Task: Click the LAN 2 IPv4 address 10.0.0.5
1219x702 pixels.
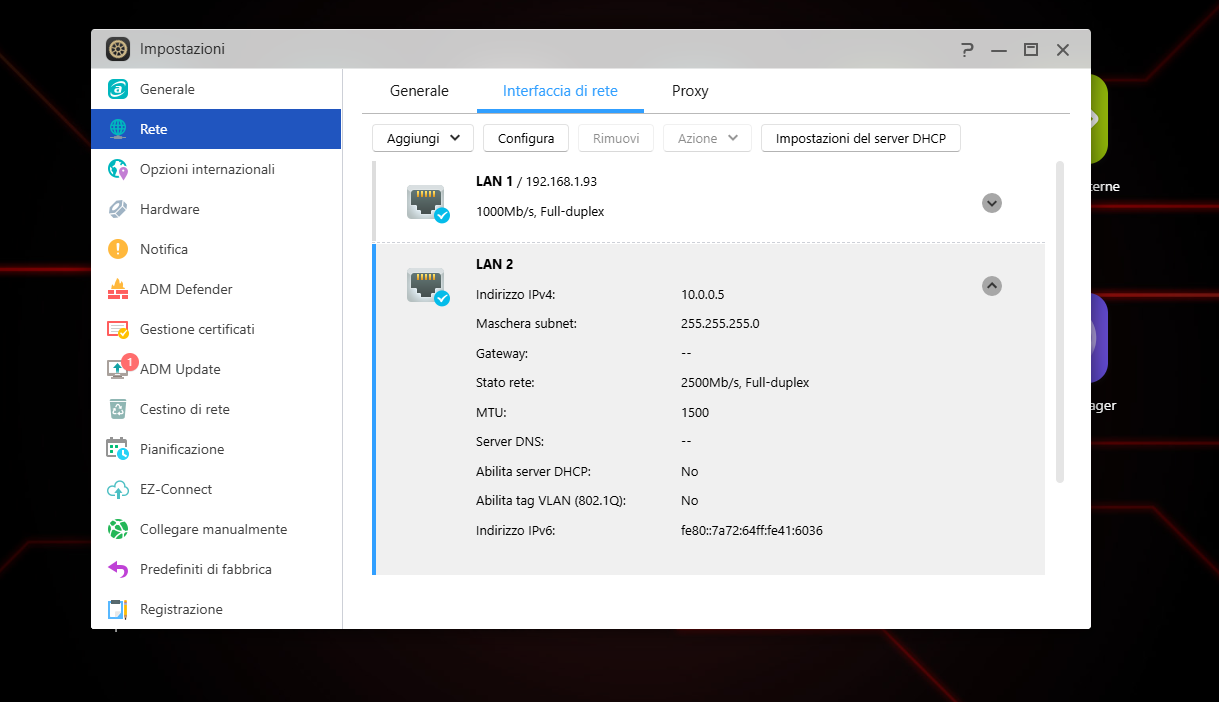Action: point(702,295)
